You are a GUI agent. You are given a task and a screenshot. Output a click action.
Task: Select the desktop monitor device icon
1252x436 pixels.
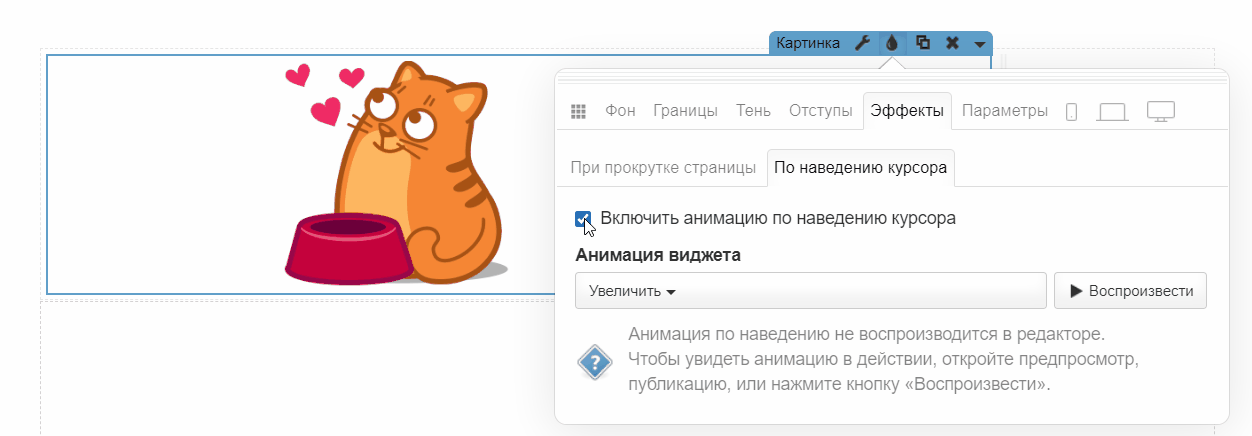pos(1160,112)
